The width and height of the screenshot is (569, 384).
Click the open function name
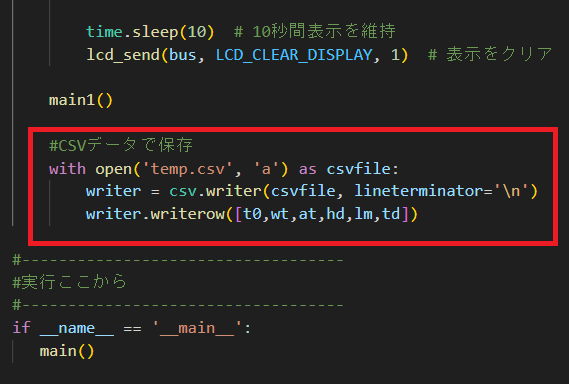coord(114,169)
